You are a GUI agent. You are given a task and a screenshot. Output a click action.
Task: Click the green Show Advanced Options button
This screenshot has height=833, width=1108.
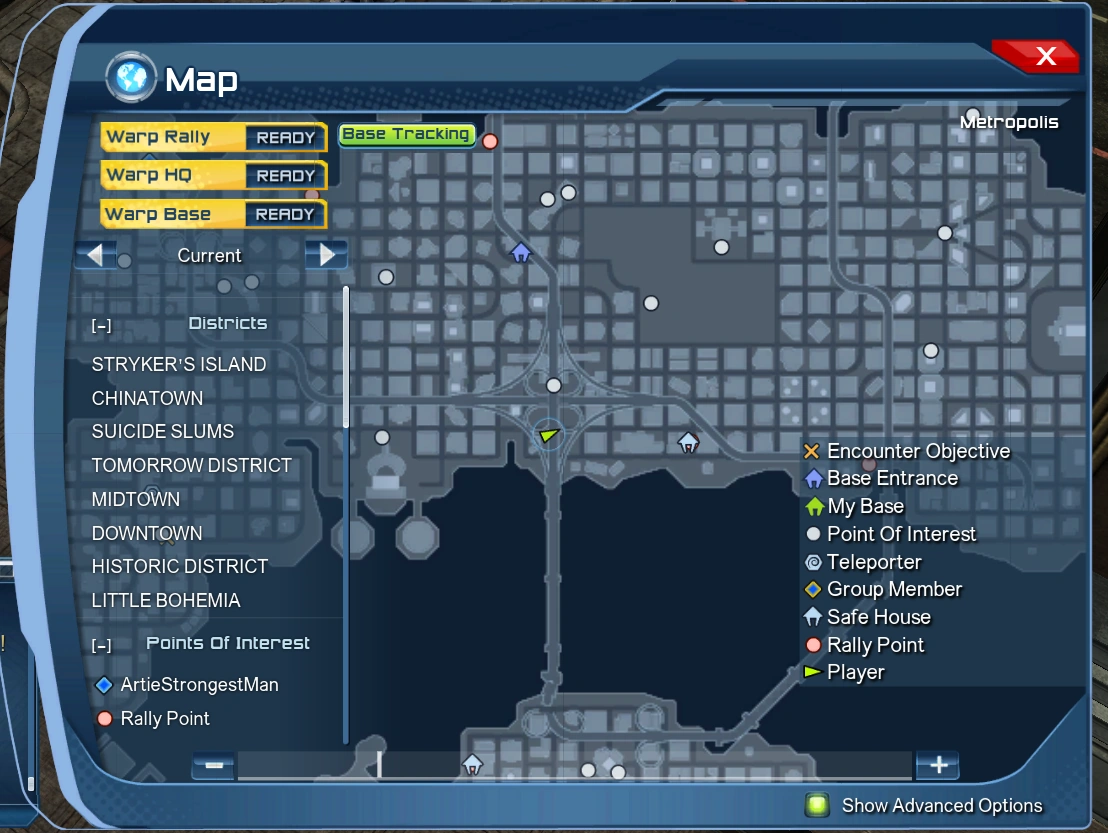pyautogui.click(x=818, y=805)
